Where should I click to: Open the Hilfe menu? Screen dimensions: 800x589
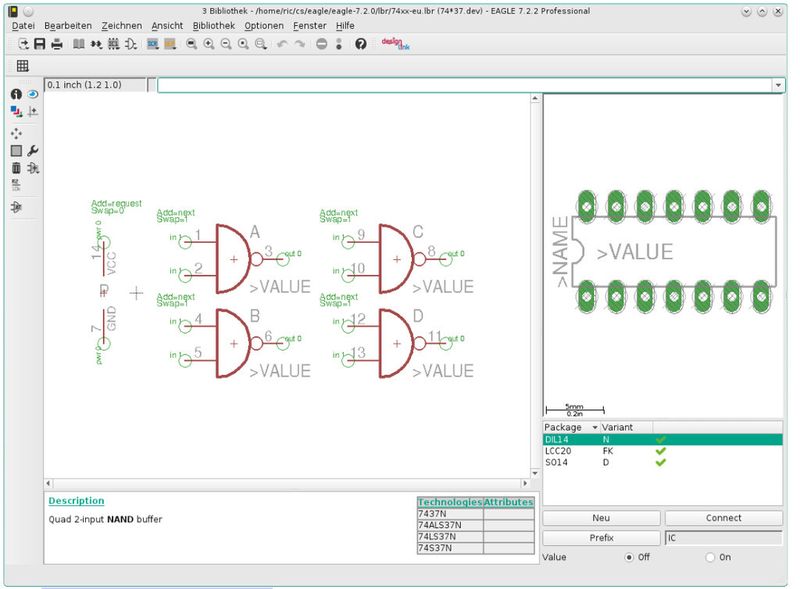pos(345,26)
